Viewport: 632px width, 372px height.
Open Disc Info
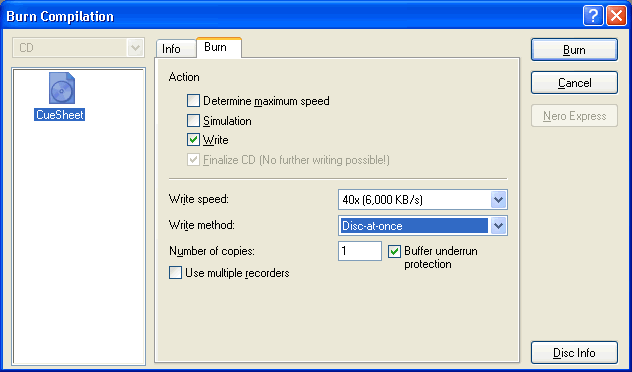tap(574, 353)
